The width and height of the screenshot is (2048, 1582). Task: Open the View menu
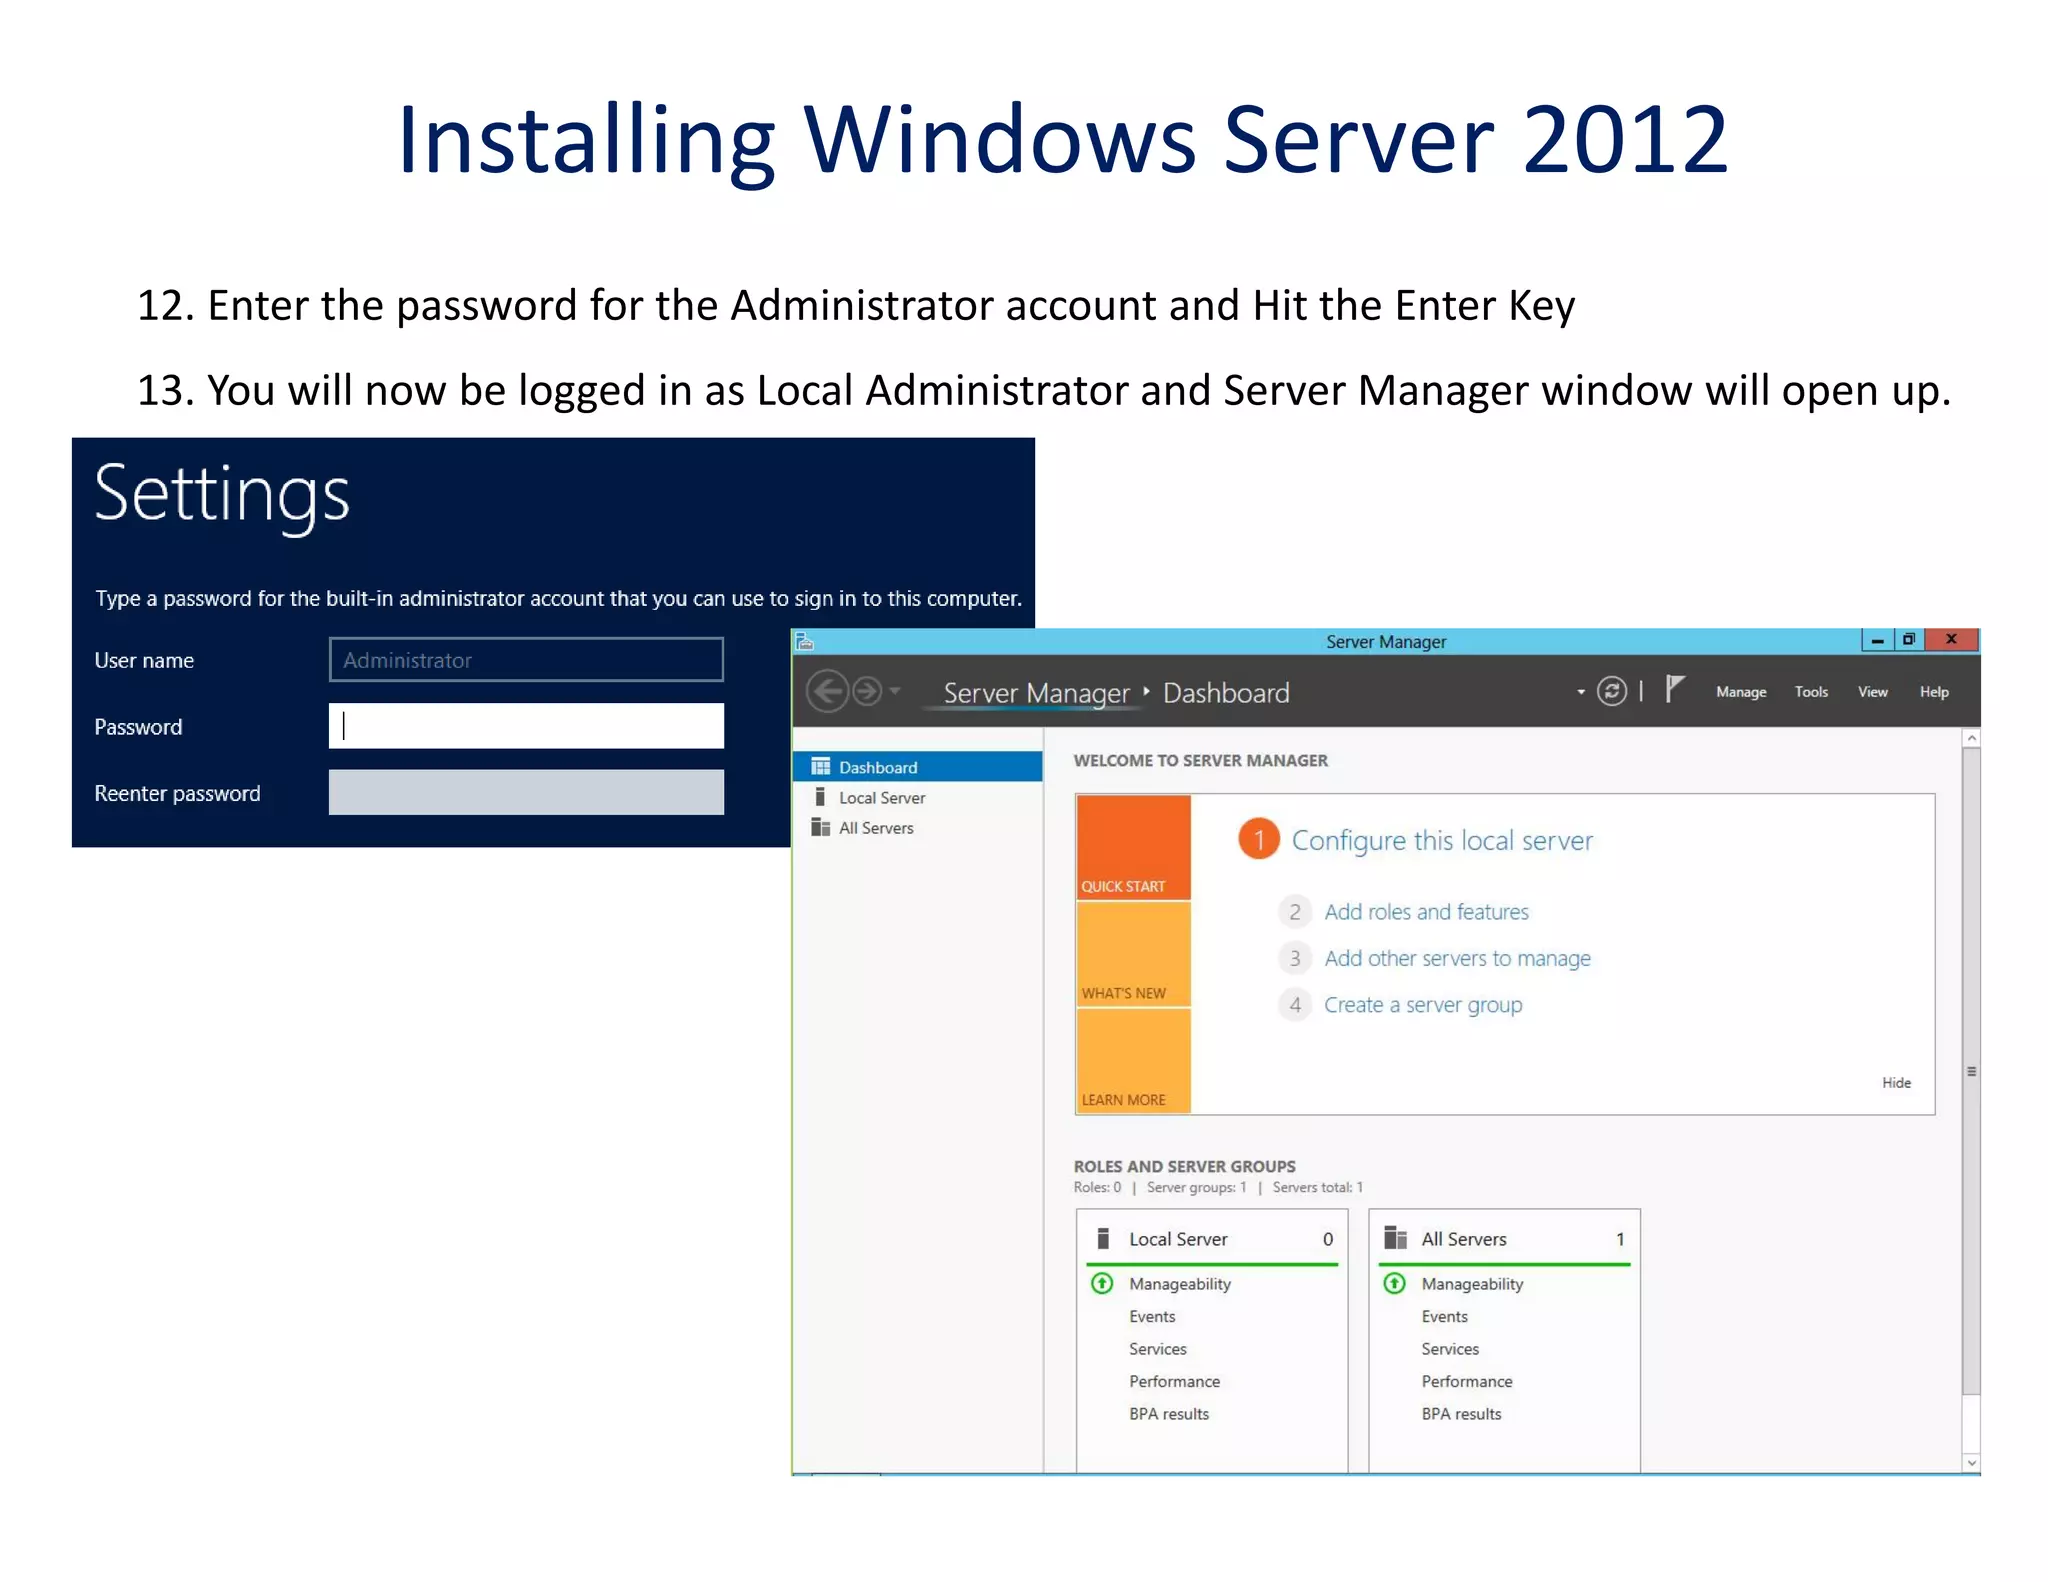click(1872, 692)
